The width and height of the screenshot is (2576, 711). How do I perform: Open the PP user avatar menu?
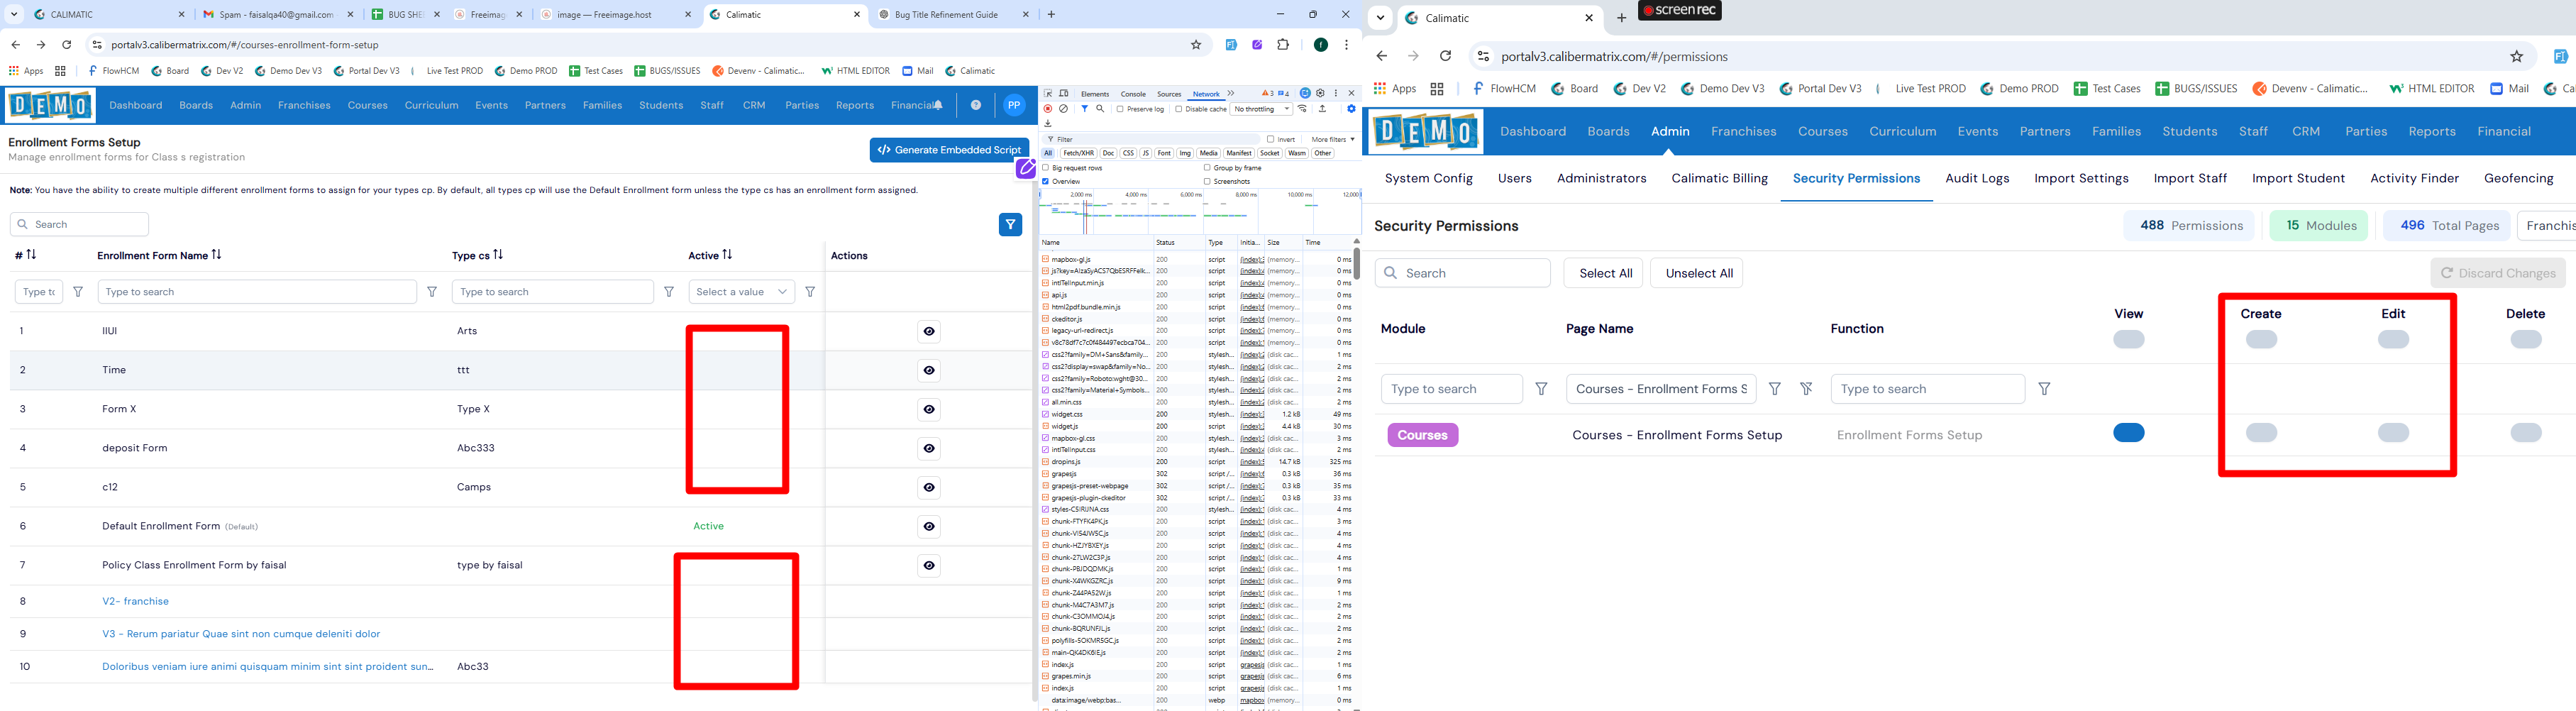tap(1014, 105)
